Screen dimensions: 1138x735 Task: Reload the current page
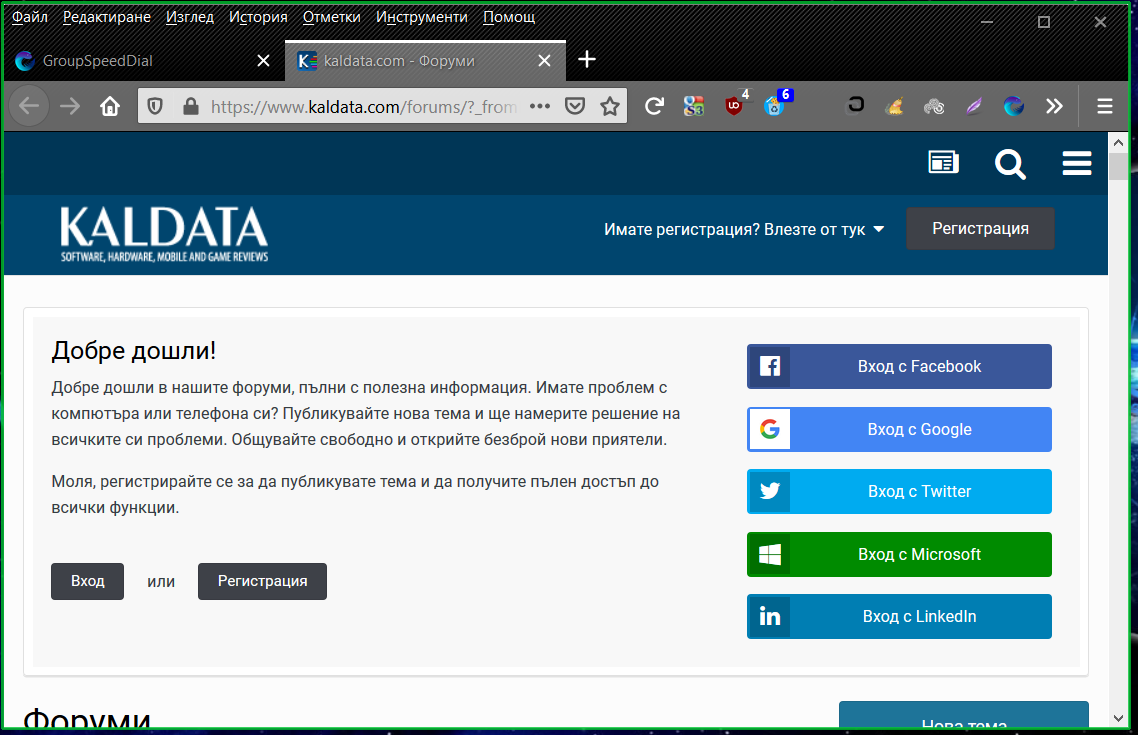[x=654, y=107]
